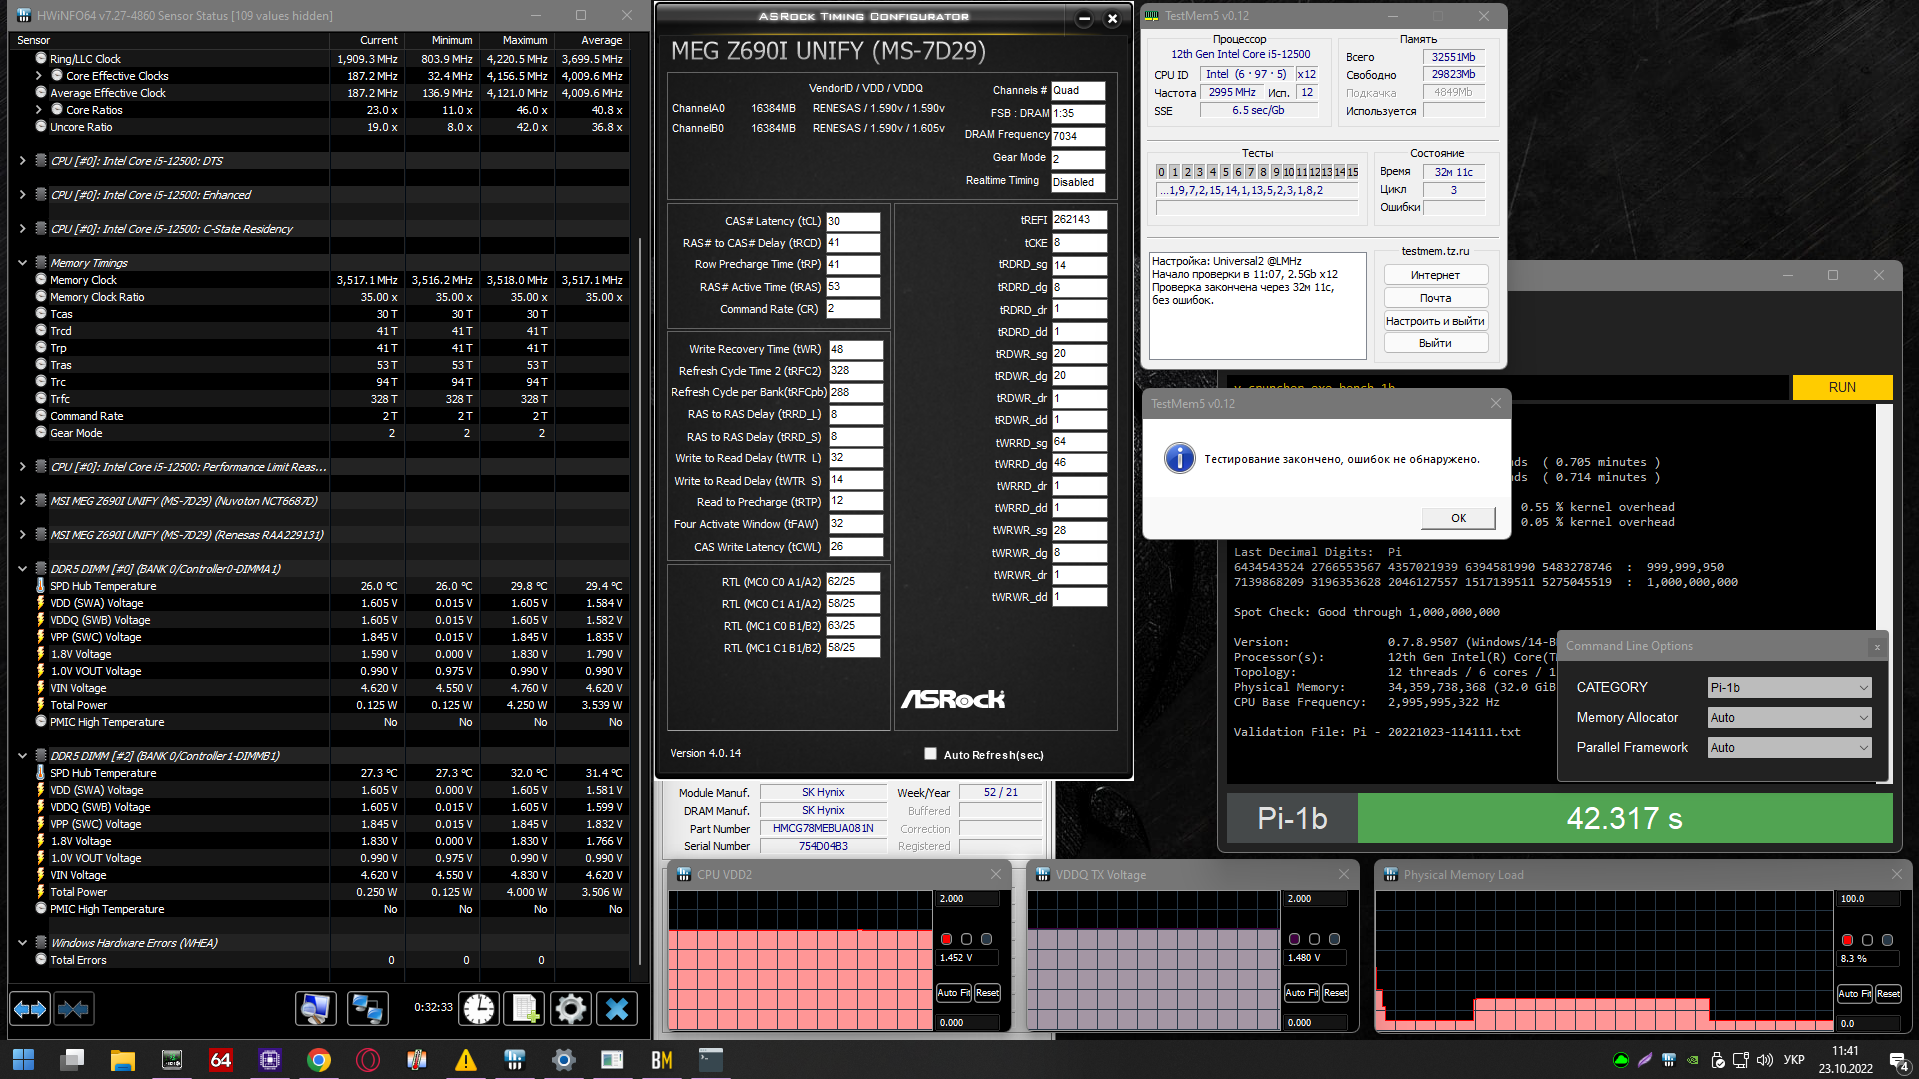The image size is (1919, 1079).
Task: Click OK in TestMem5 completion dialog
Action: pos(1459,518)
